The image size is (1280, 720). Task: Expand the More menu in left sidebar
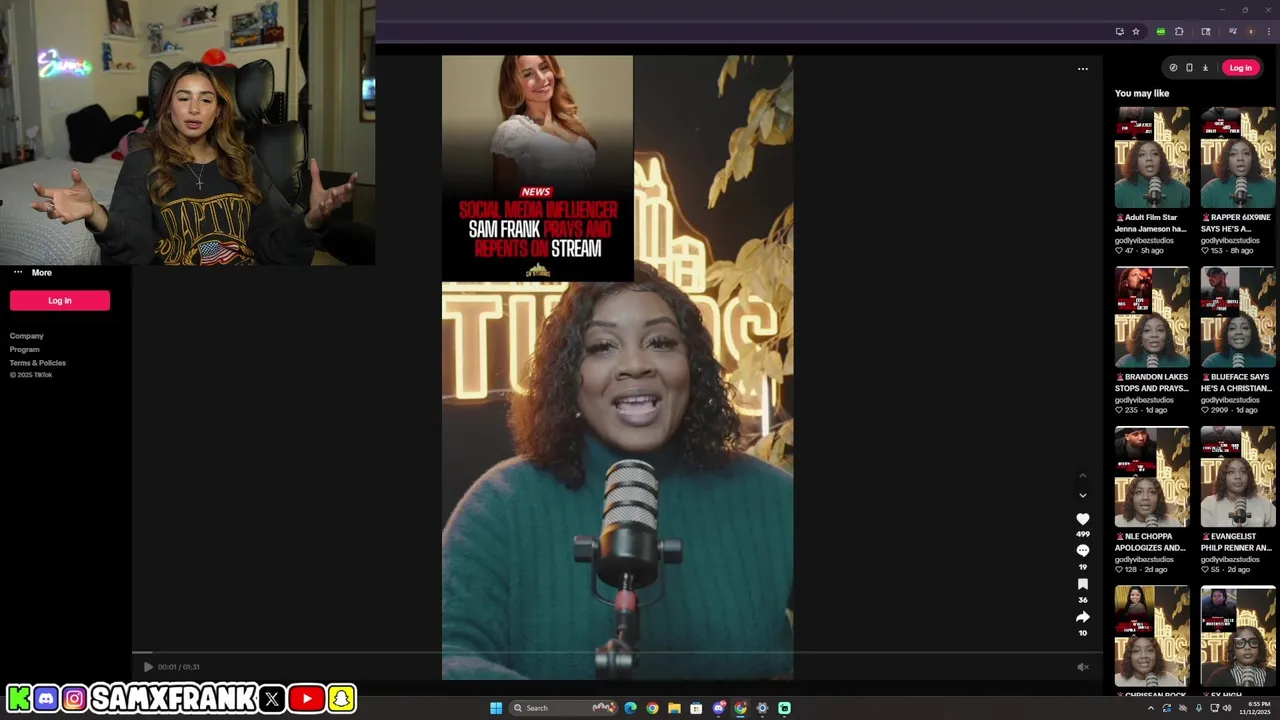[x=32, y=272]
